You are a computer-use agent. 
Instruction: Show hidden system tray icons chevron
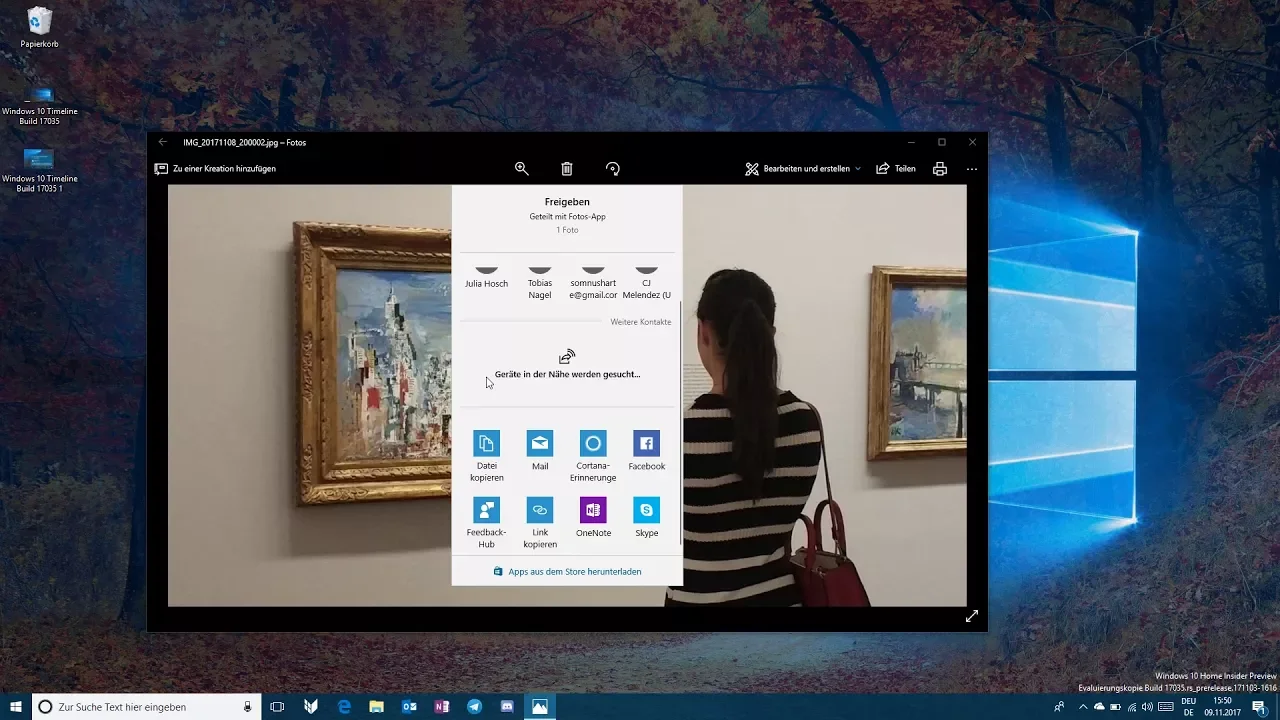[1082, 707]
